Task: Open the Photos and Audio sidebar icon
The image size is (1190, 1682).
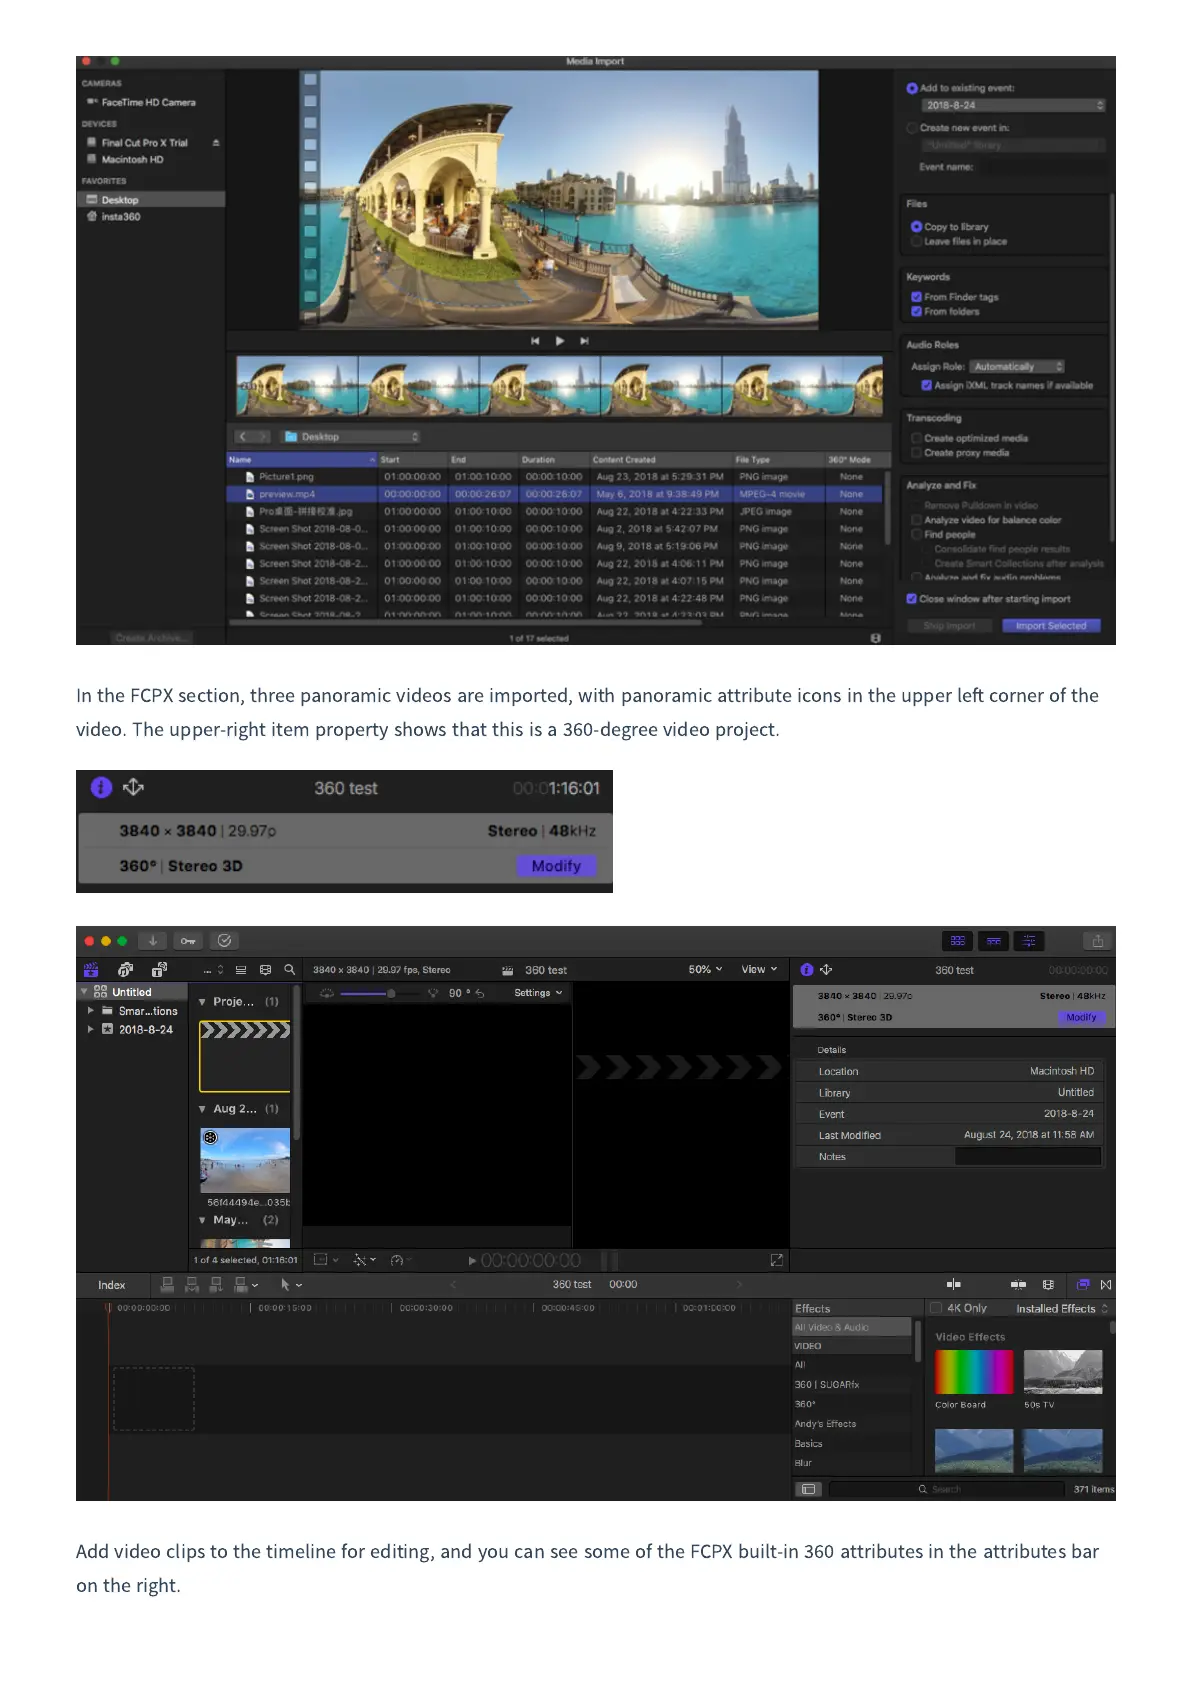Action: click(125, 969)
